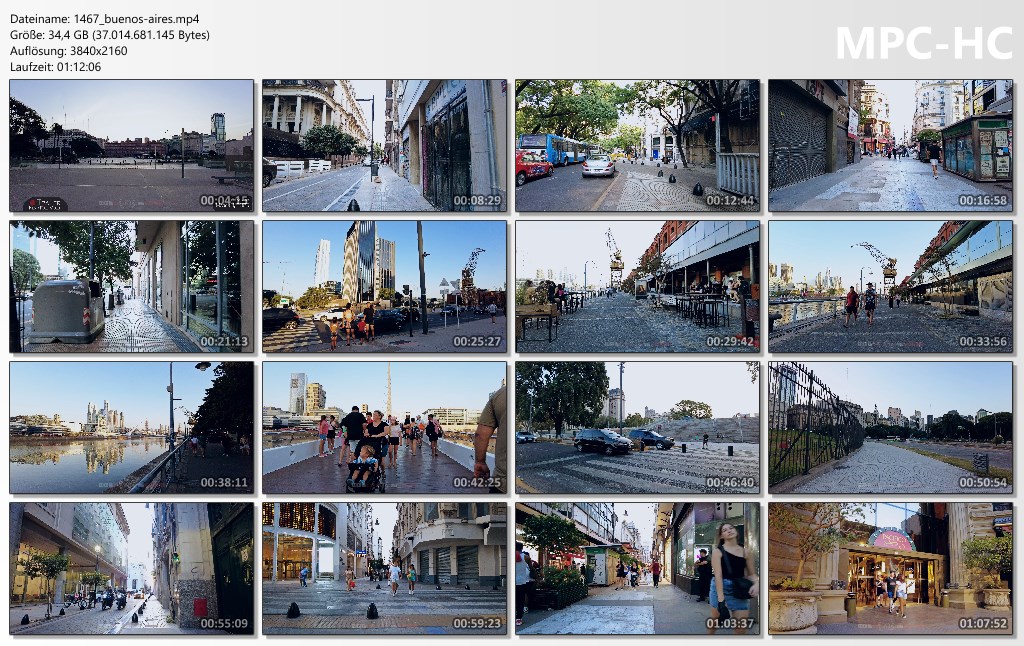Viewport: 1024px width, 646px height.
Task: Select the thumbnail at 00:29:42
Action: click(637, 286)
